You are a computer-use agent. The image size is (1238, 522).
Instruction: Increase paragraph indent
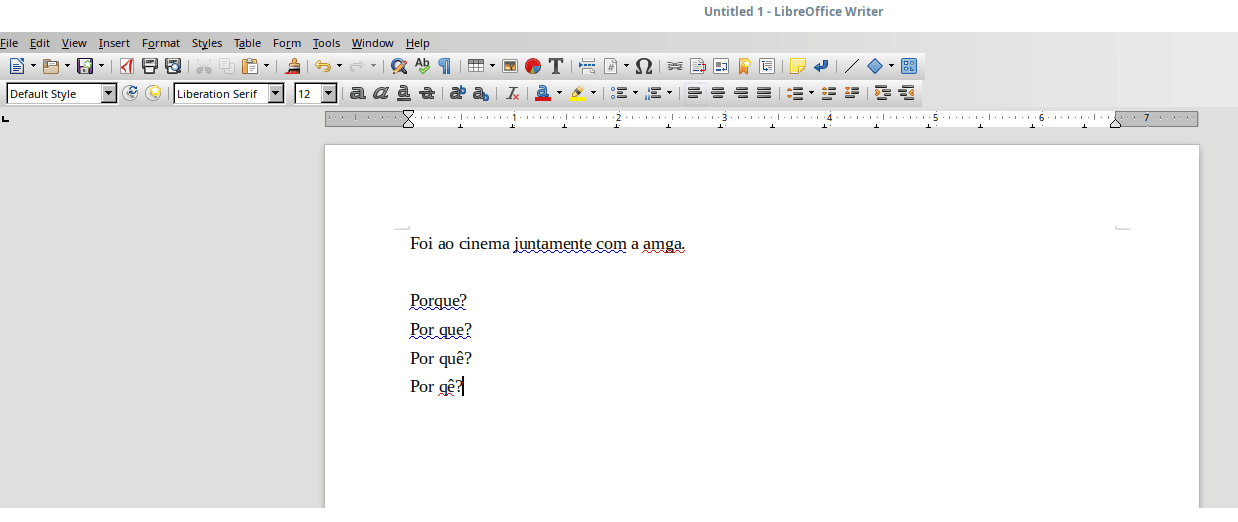pyautogui.click(x=883, y=93)
